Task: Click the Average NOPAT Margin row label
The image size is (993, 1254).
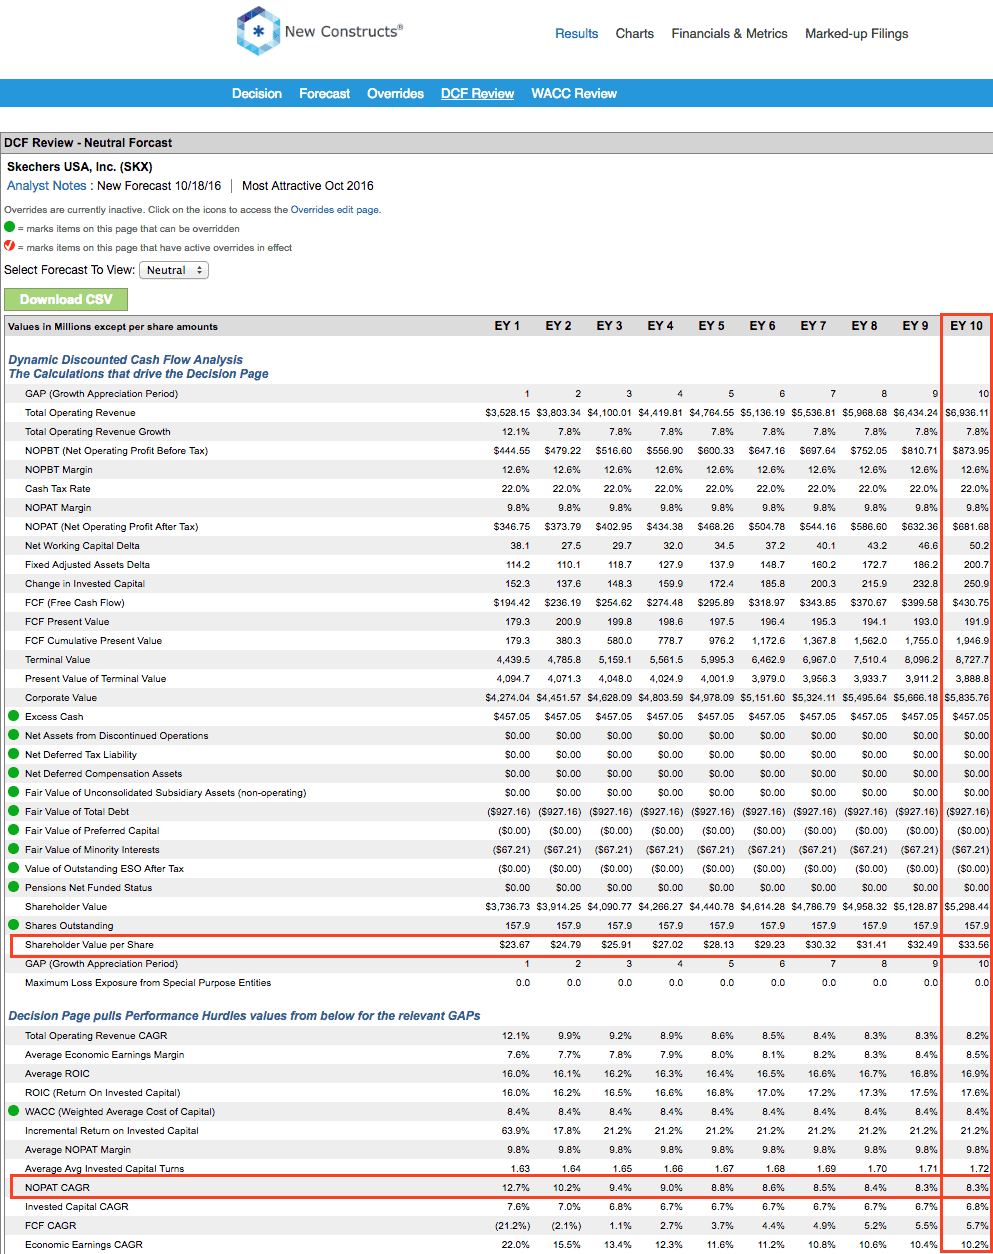Action: tap(78, 1149)
